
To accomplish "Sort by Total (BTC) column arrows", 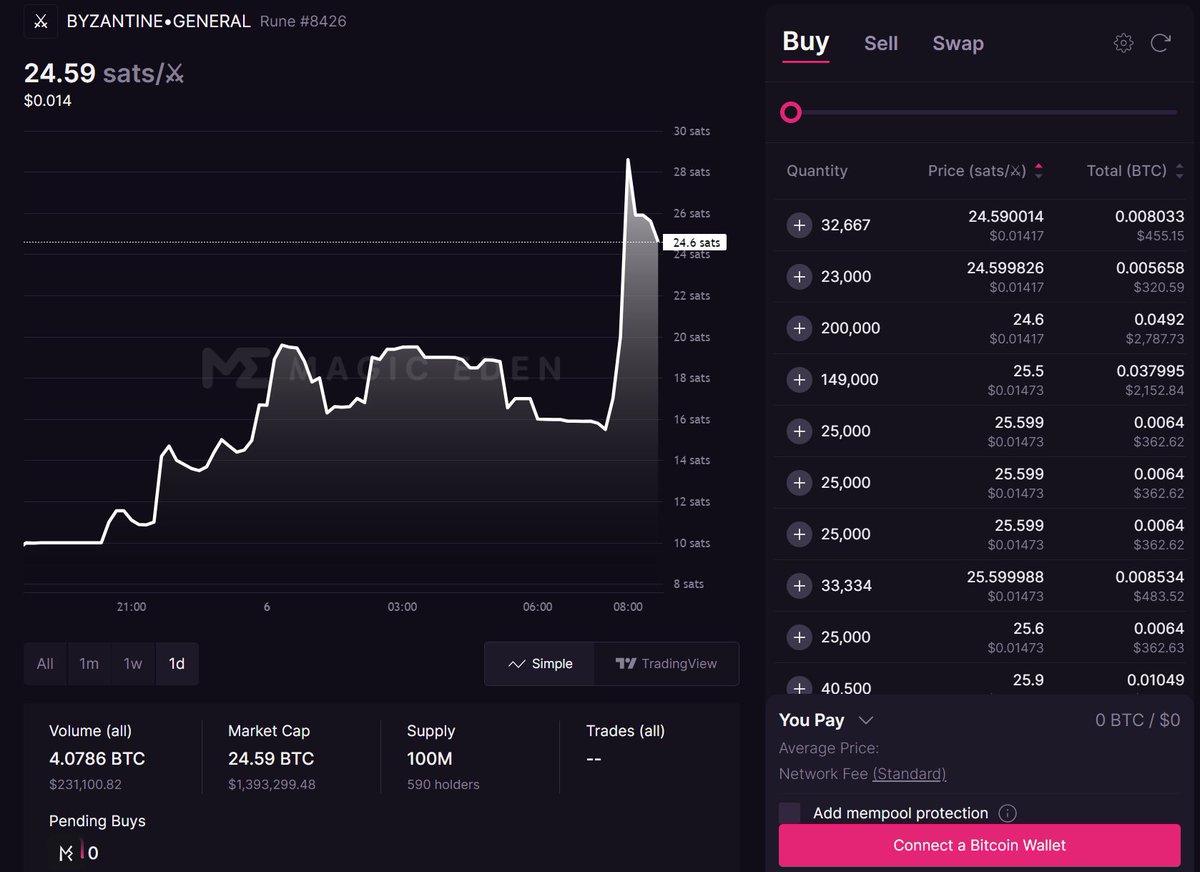I will 1179,171.
